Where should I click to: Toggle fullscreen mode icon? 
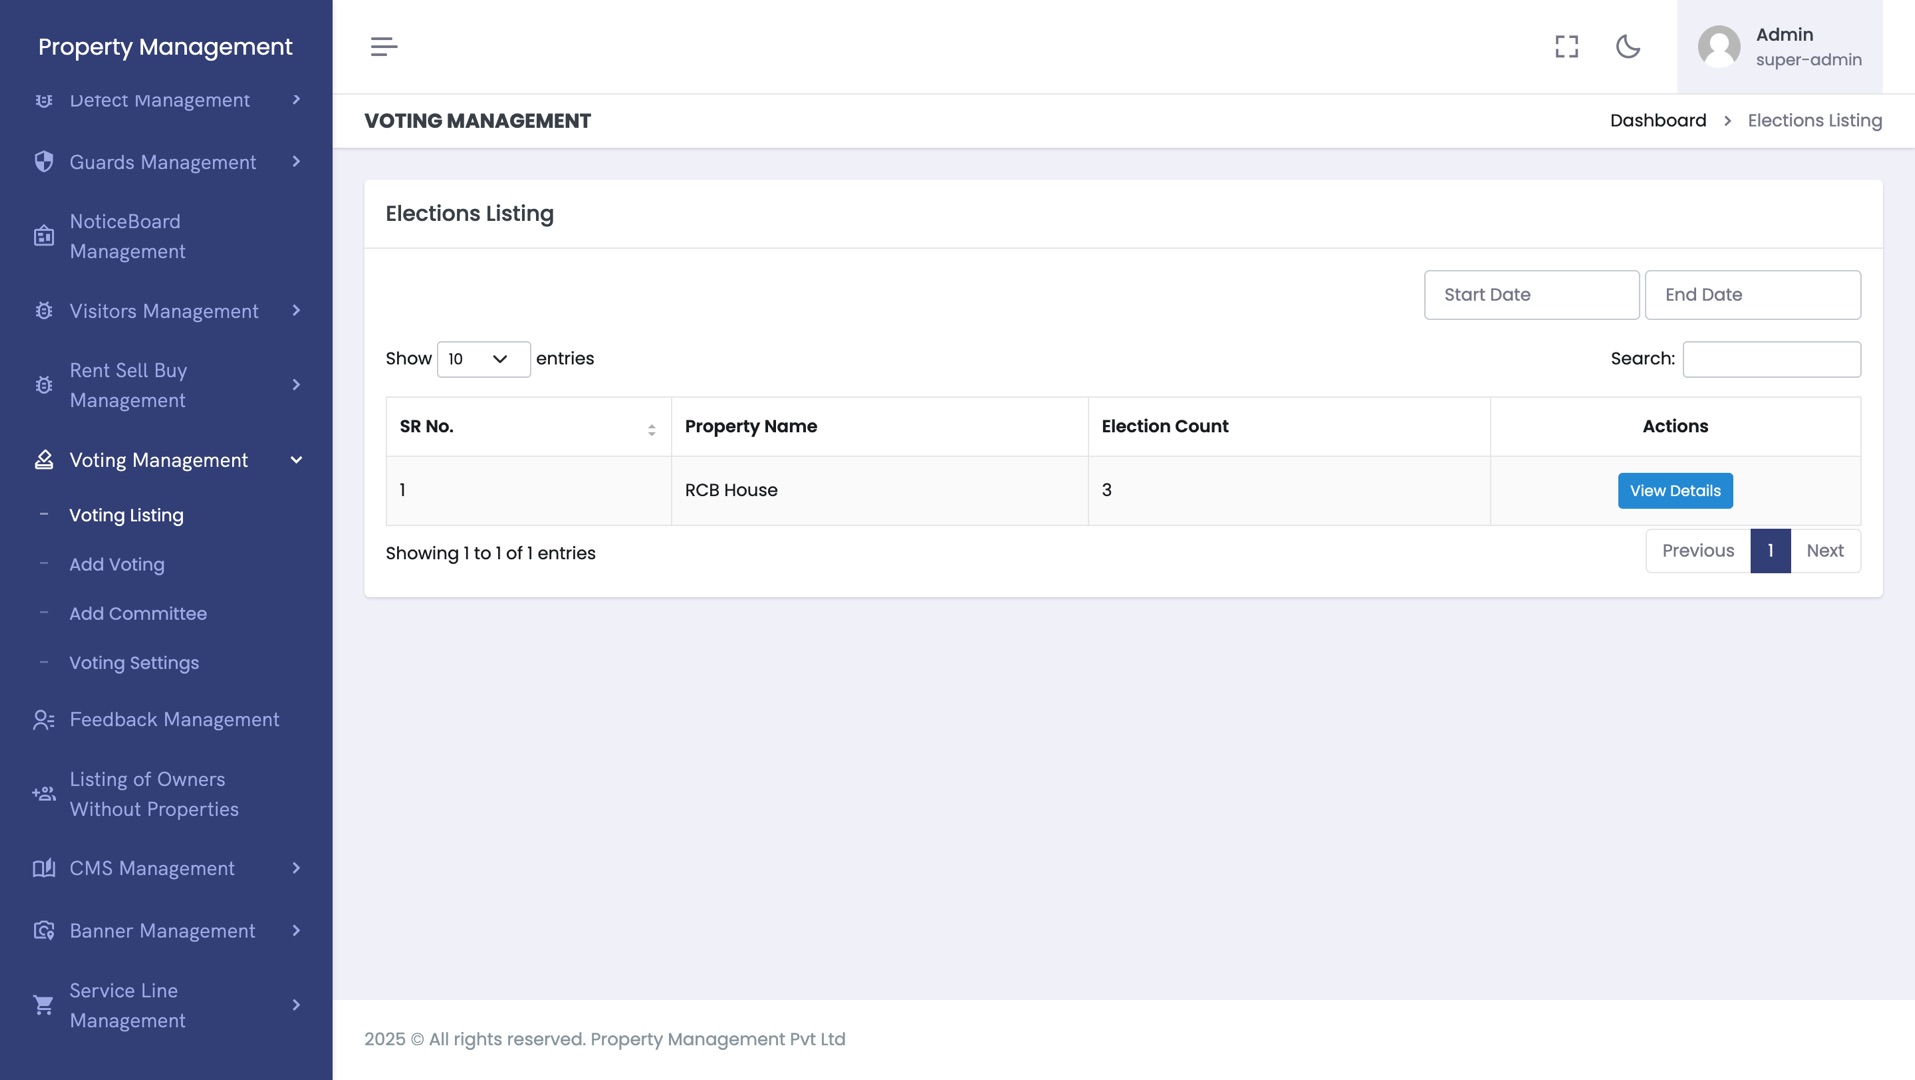coord(1566,47)
